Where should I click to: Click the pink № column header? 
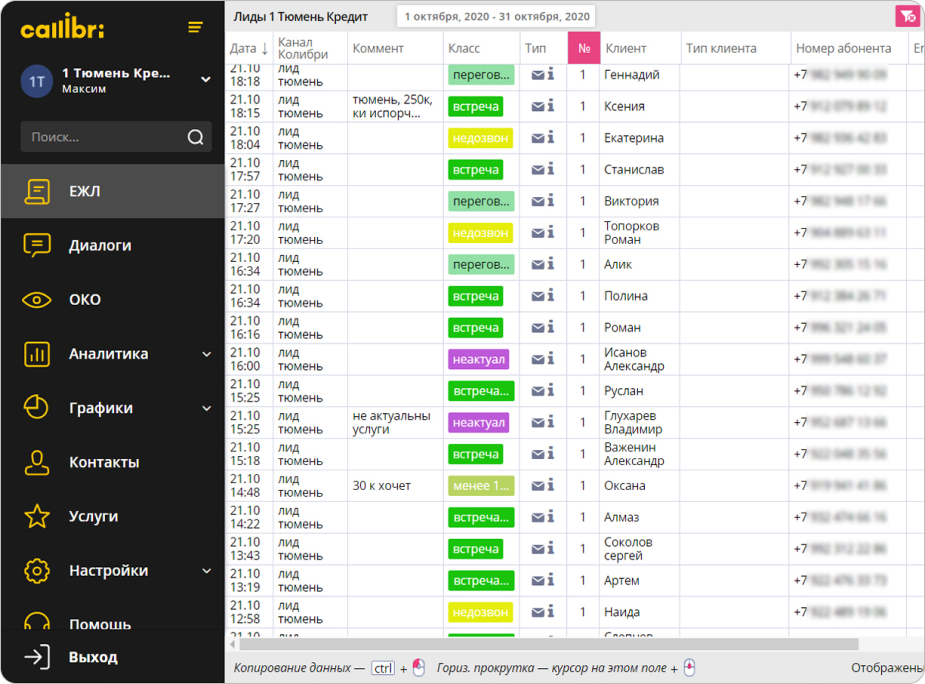coord(584,48)
